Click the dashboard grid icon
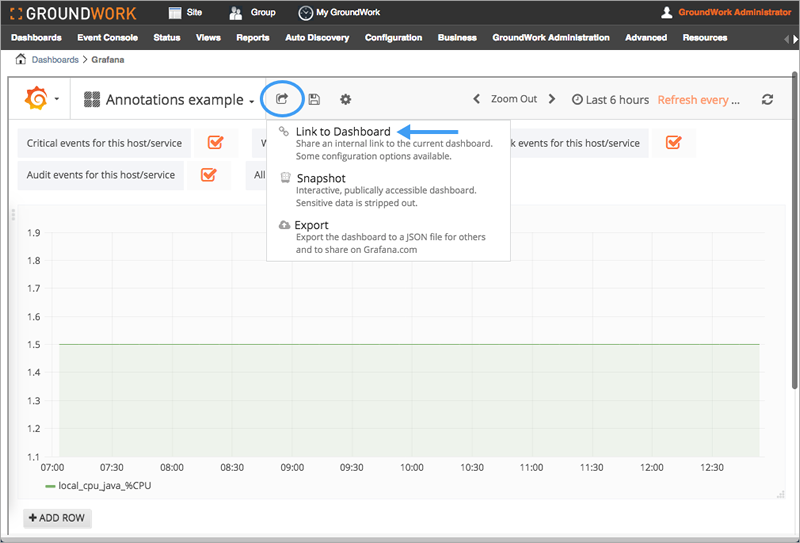 [x=92, y=100]
